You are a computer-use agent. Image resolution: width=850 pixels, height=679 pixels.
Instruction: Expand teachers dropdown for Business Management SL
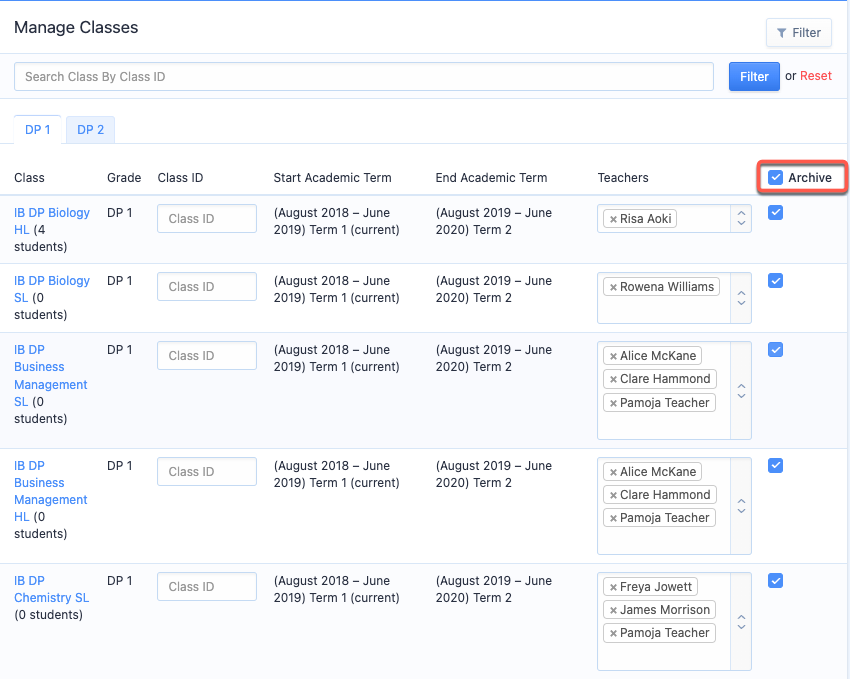tap(741, 391)
